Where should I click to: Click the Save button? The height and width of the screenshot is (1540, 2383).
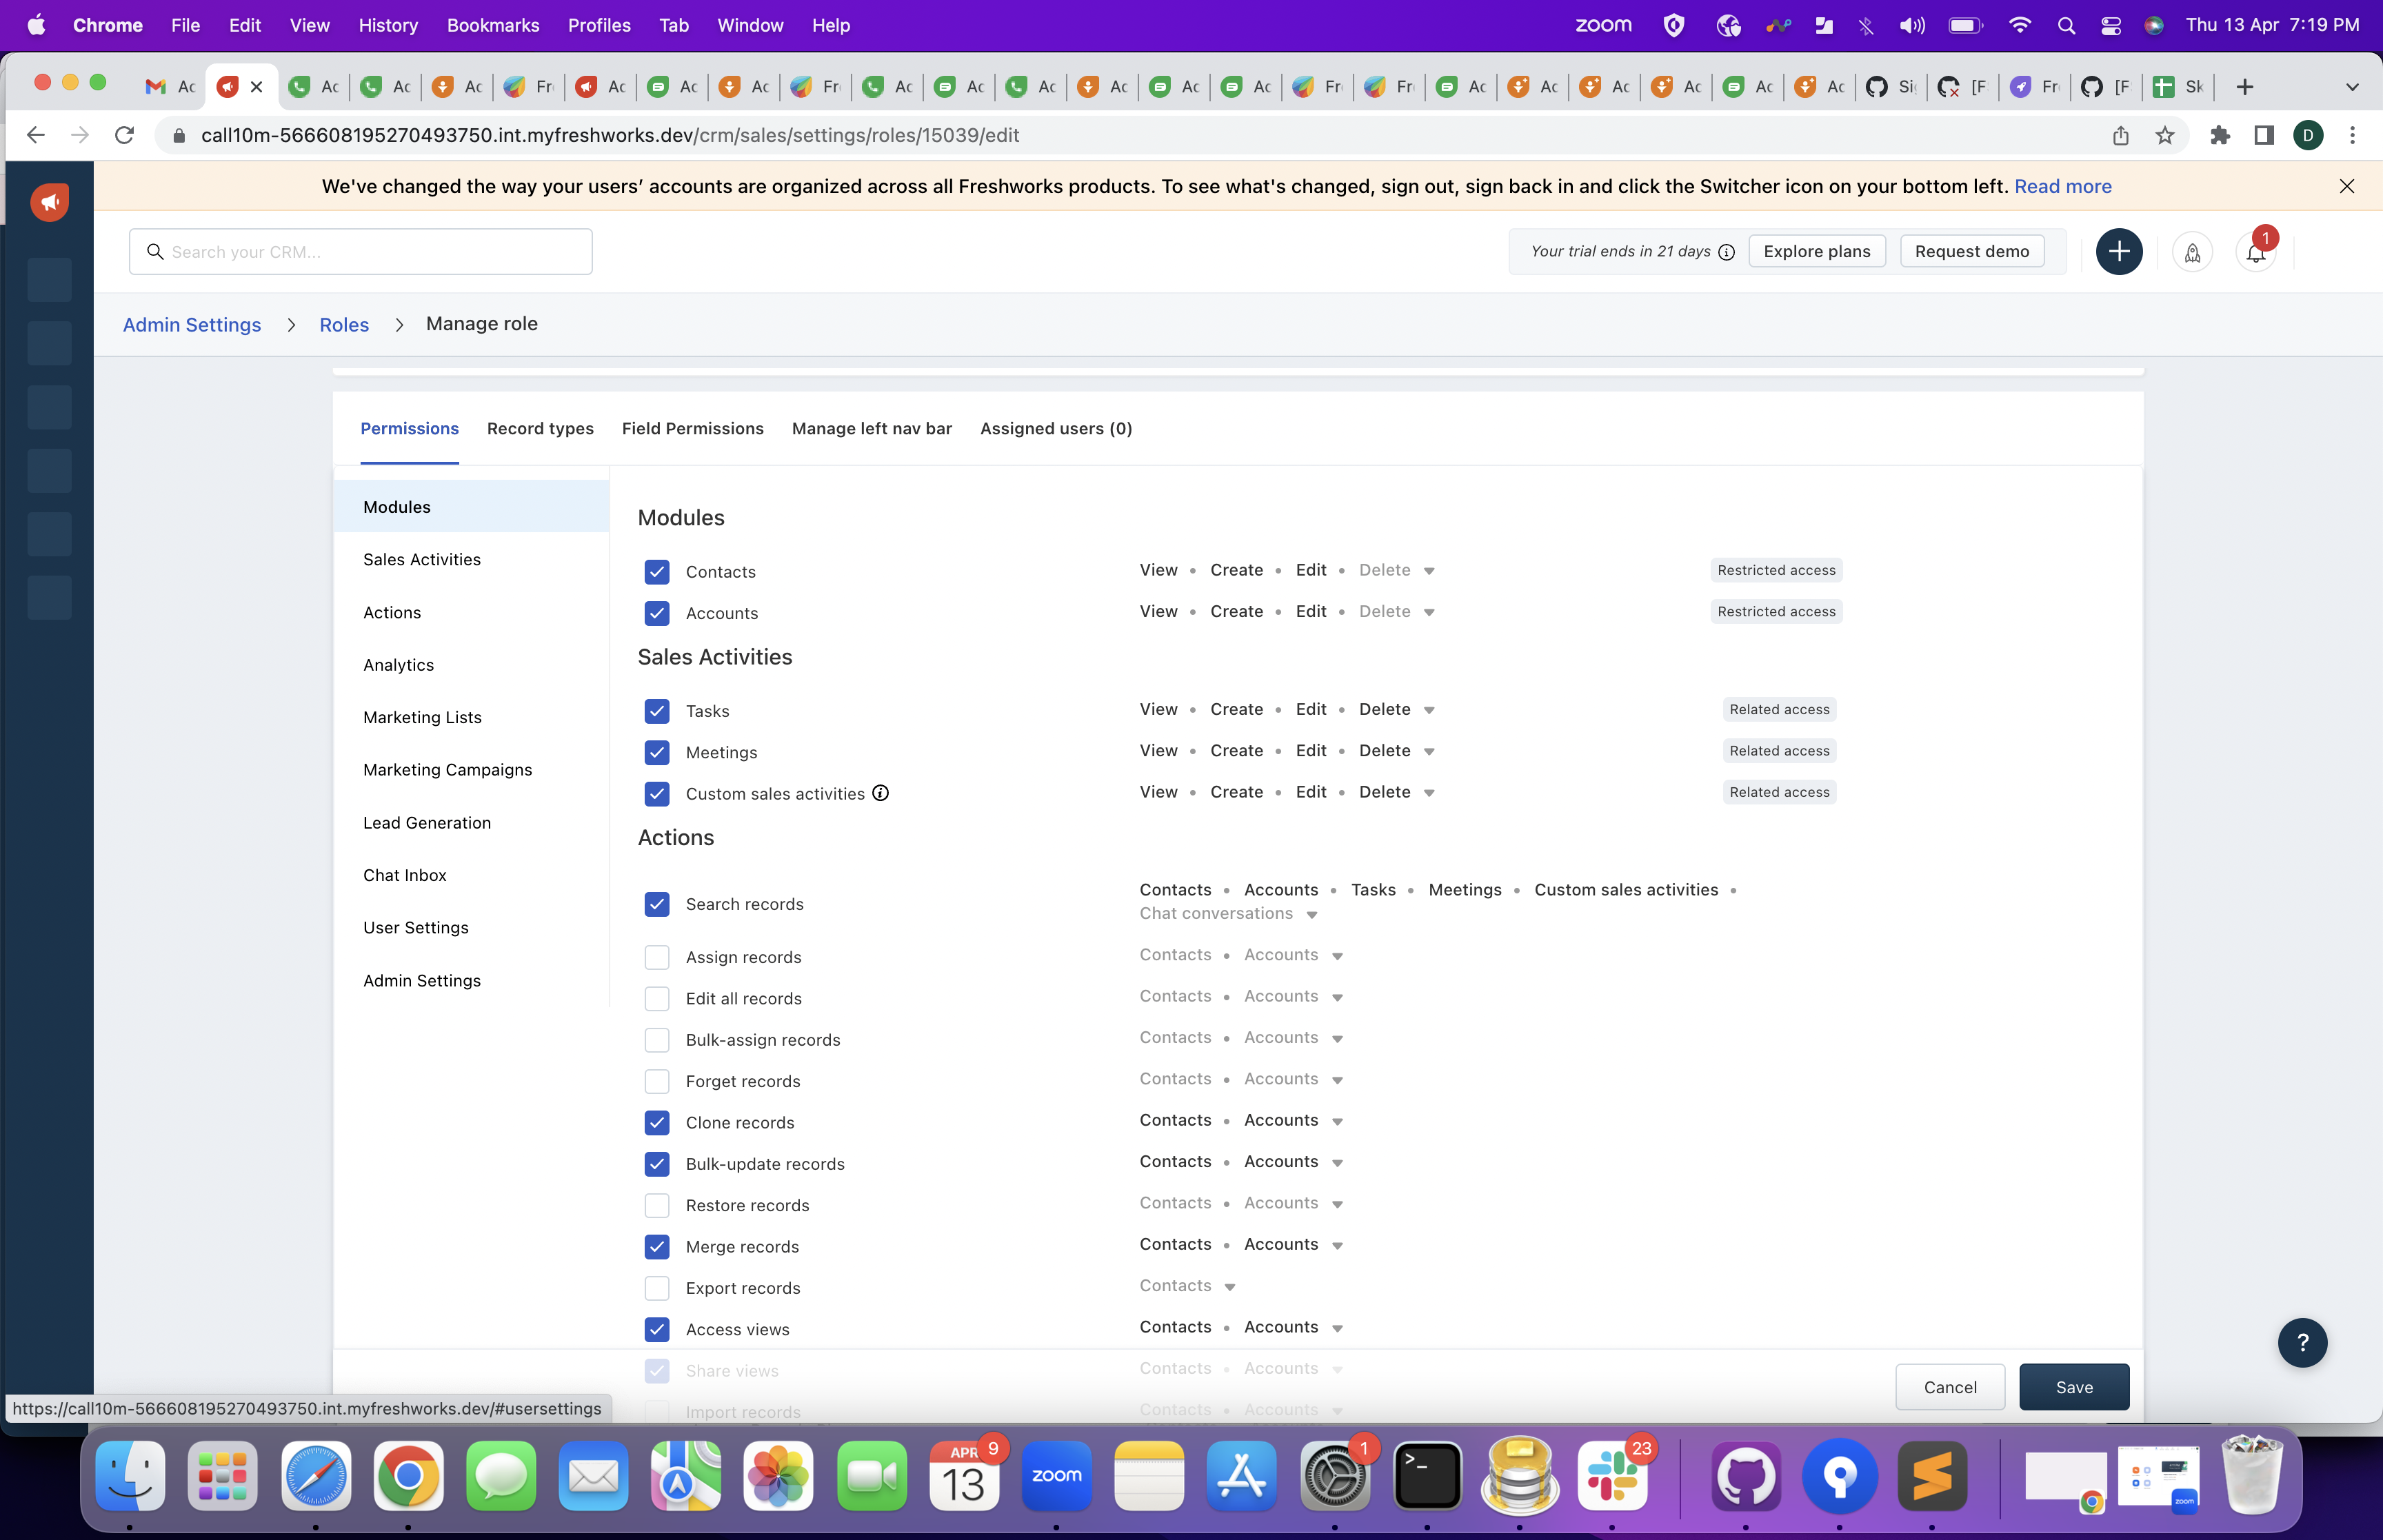[x=2073, y=1387]
